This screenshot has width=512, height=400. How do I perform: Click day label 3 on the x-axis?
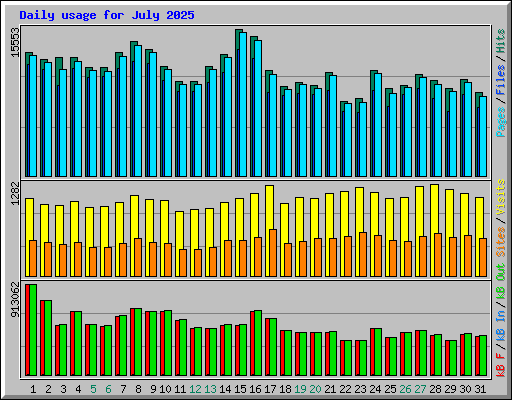coord(63,389)
